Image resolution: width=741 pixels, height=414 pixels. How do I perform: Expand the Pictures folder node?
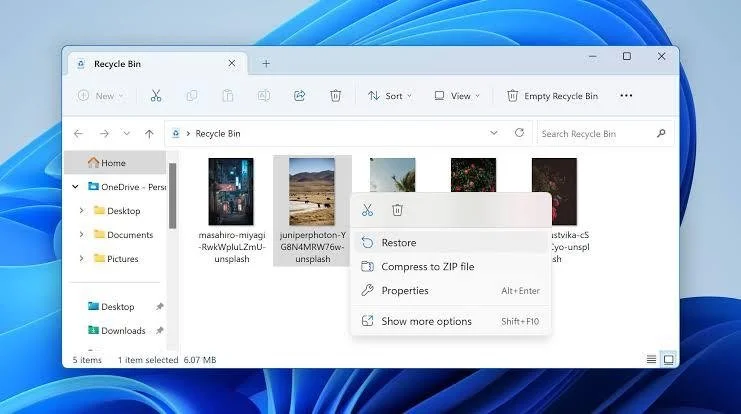[x=81, y=259]
